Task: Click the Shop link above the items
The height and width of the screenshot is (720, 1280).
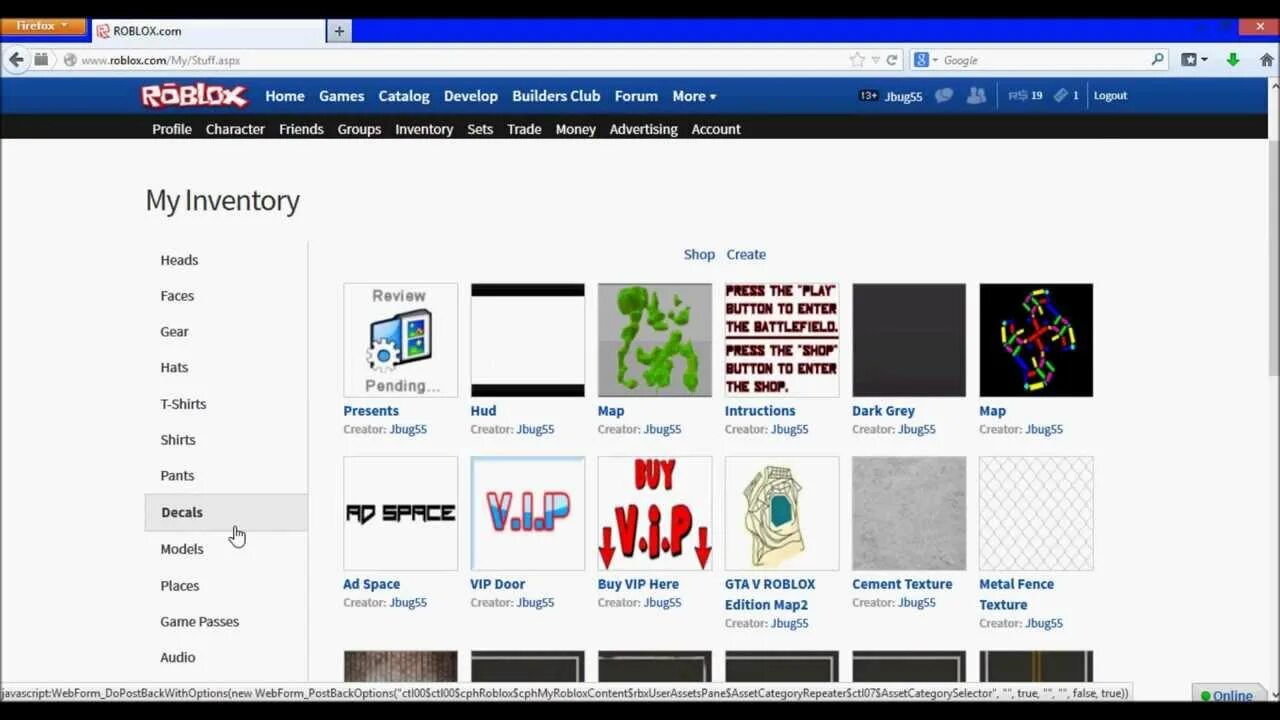Action: point(699,254)
